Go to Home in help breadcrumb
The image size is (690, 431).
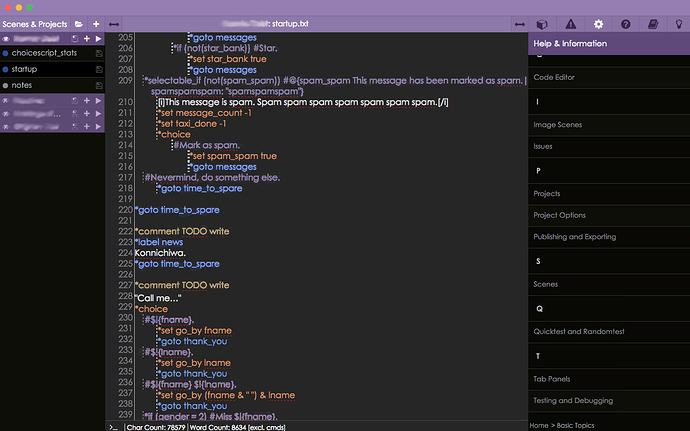point(539,425)
